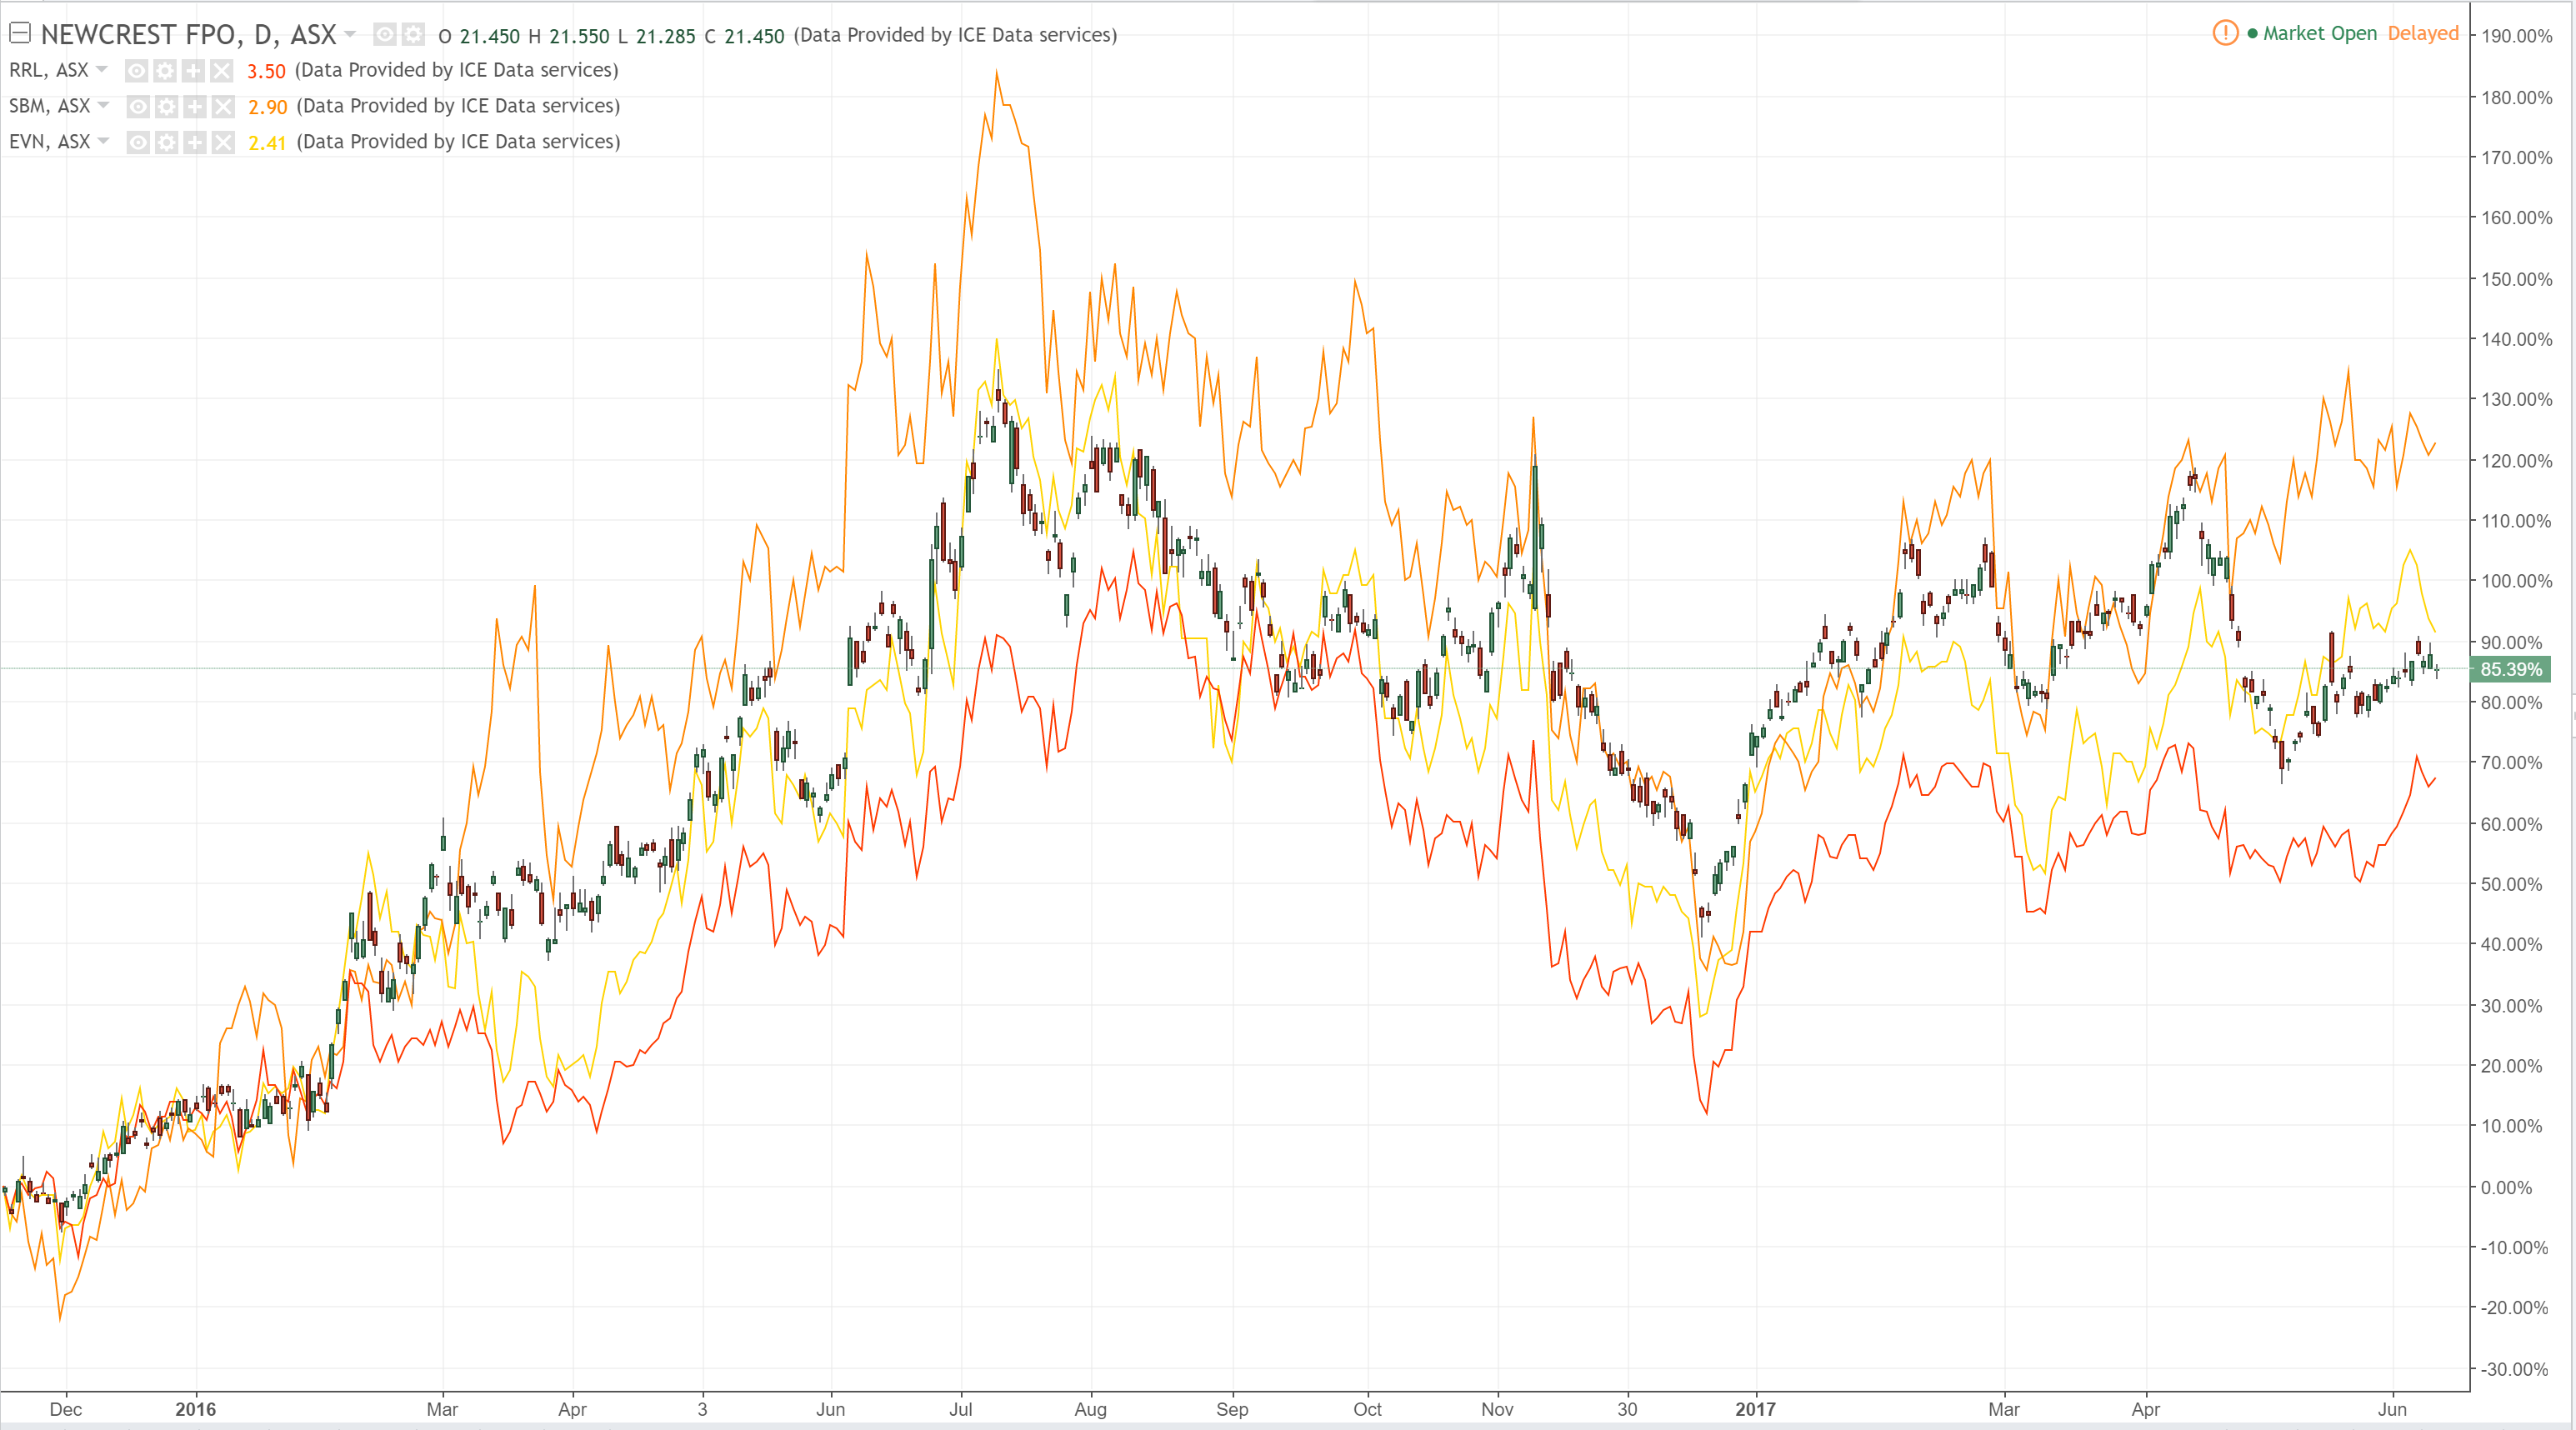Open settings gear for NEWCREST FPO series
The image size is (2576, 1430).
point(413,35)
